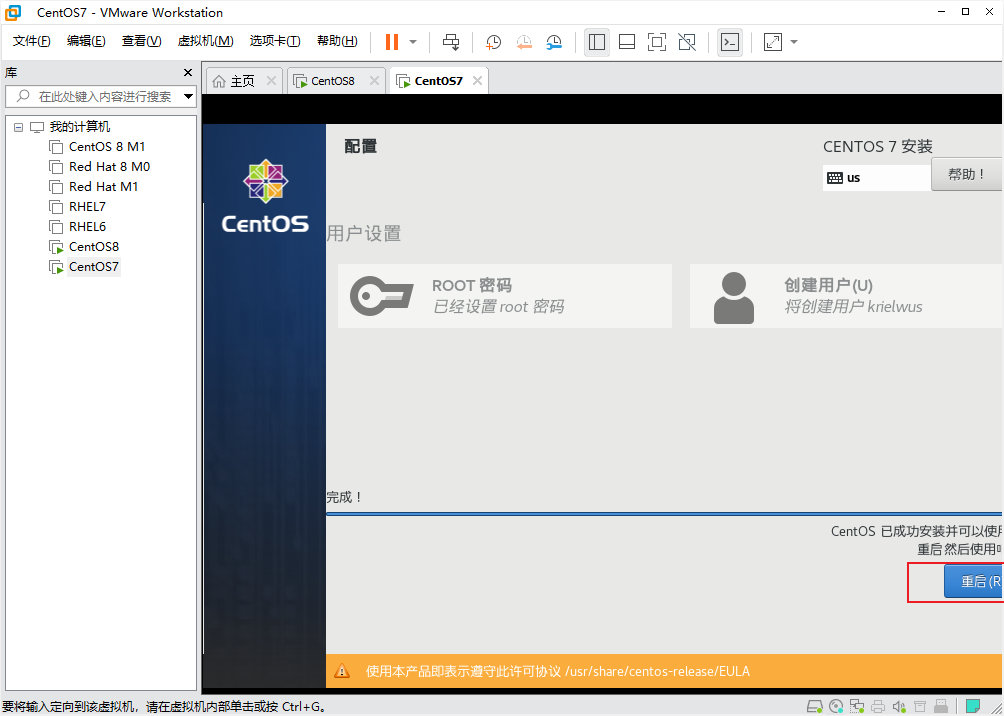Screen dimensions: 1004x716
Task: Close the CentOS8 tab
Action: (x=375, y=81)
